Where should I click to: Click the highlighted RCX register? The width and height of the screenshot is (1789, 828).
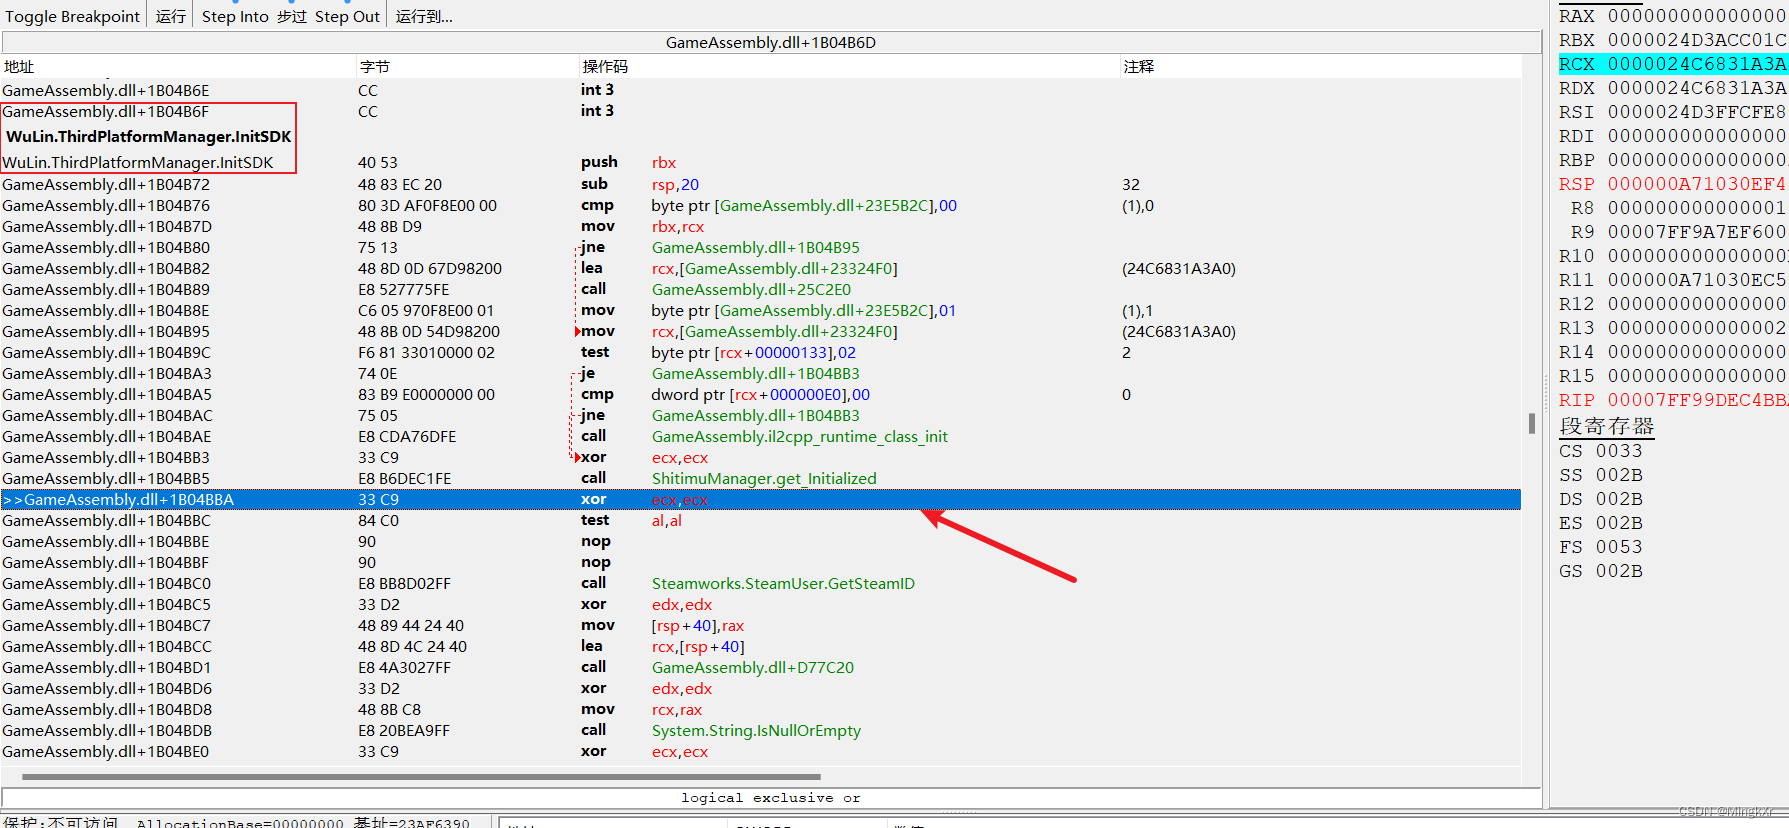click(x=1672, y=64)
